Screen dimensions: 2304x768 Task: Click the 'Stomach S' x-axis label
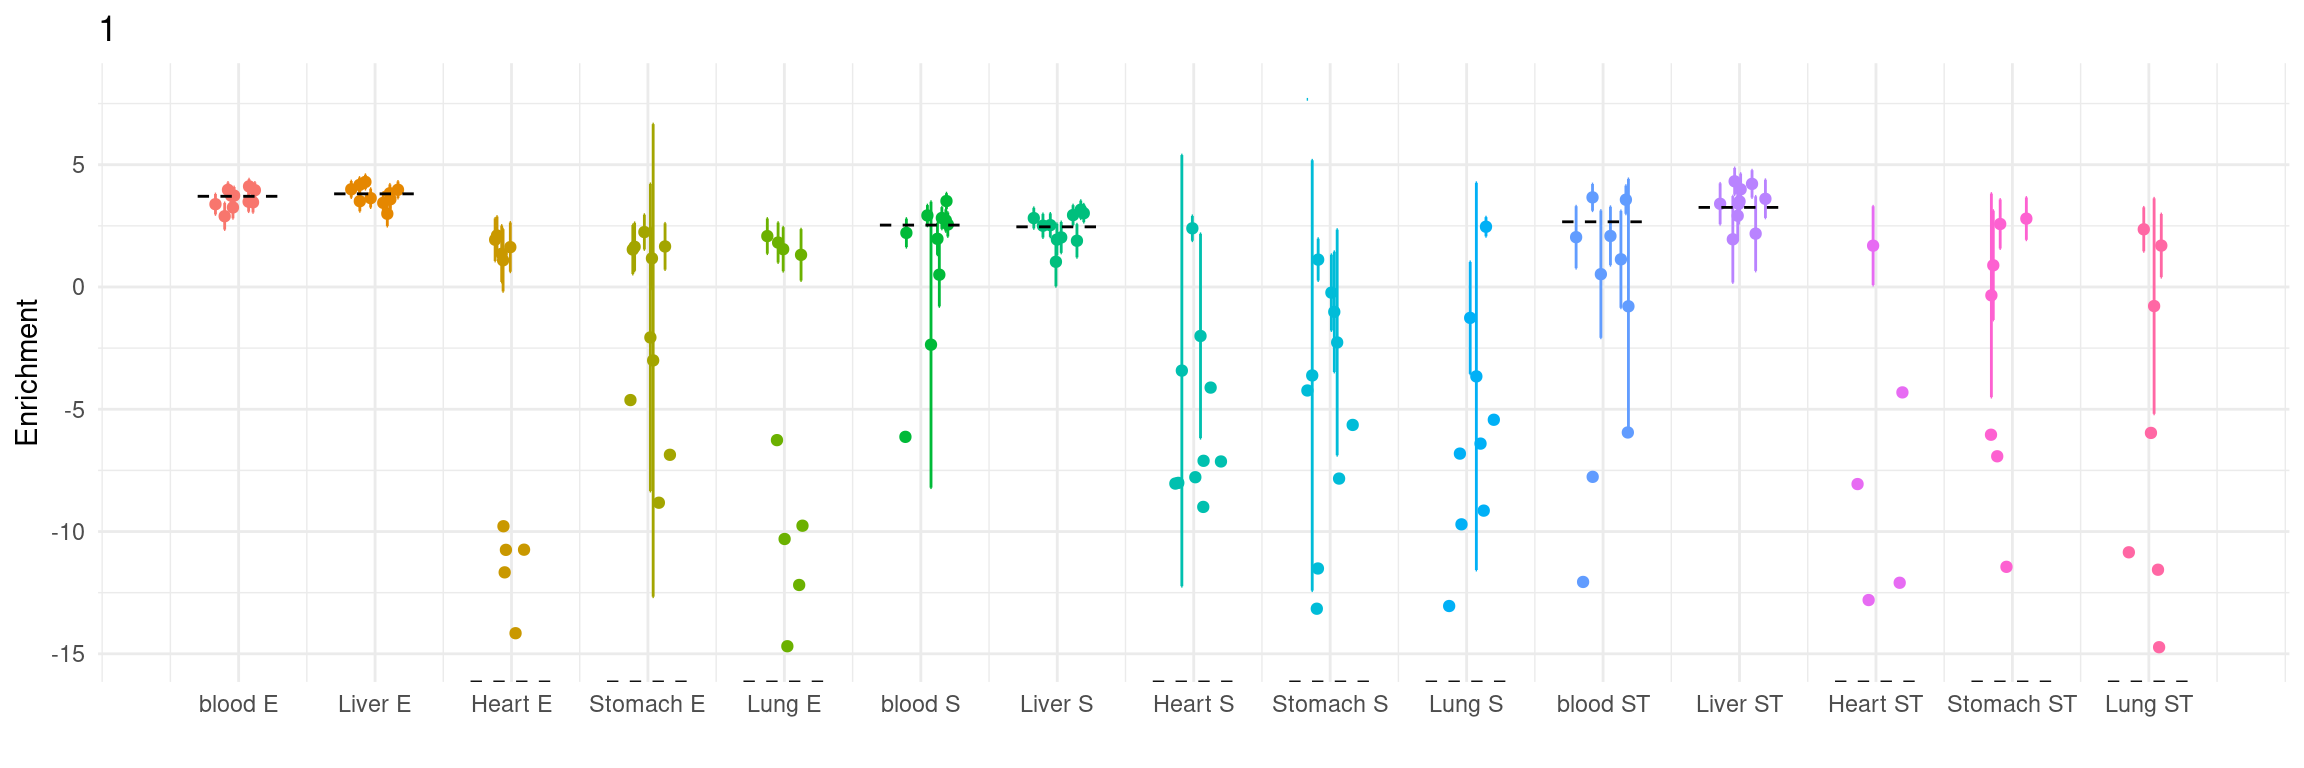tap(1330, 704)
